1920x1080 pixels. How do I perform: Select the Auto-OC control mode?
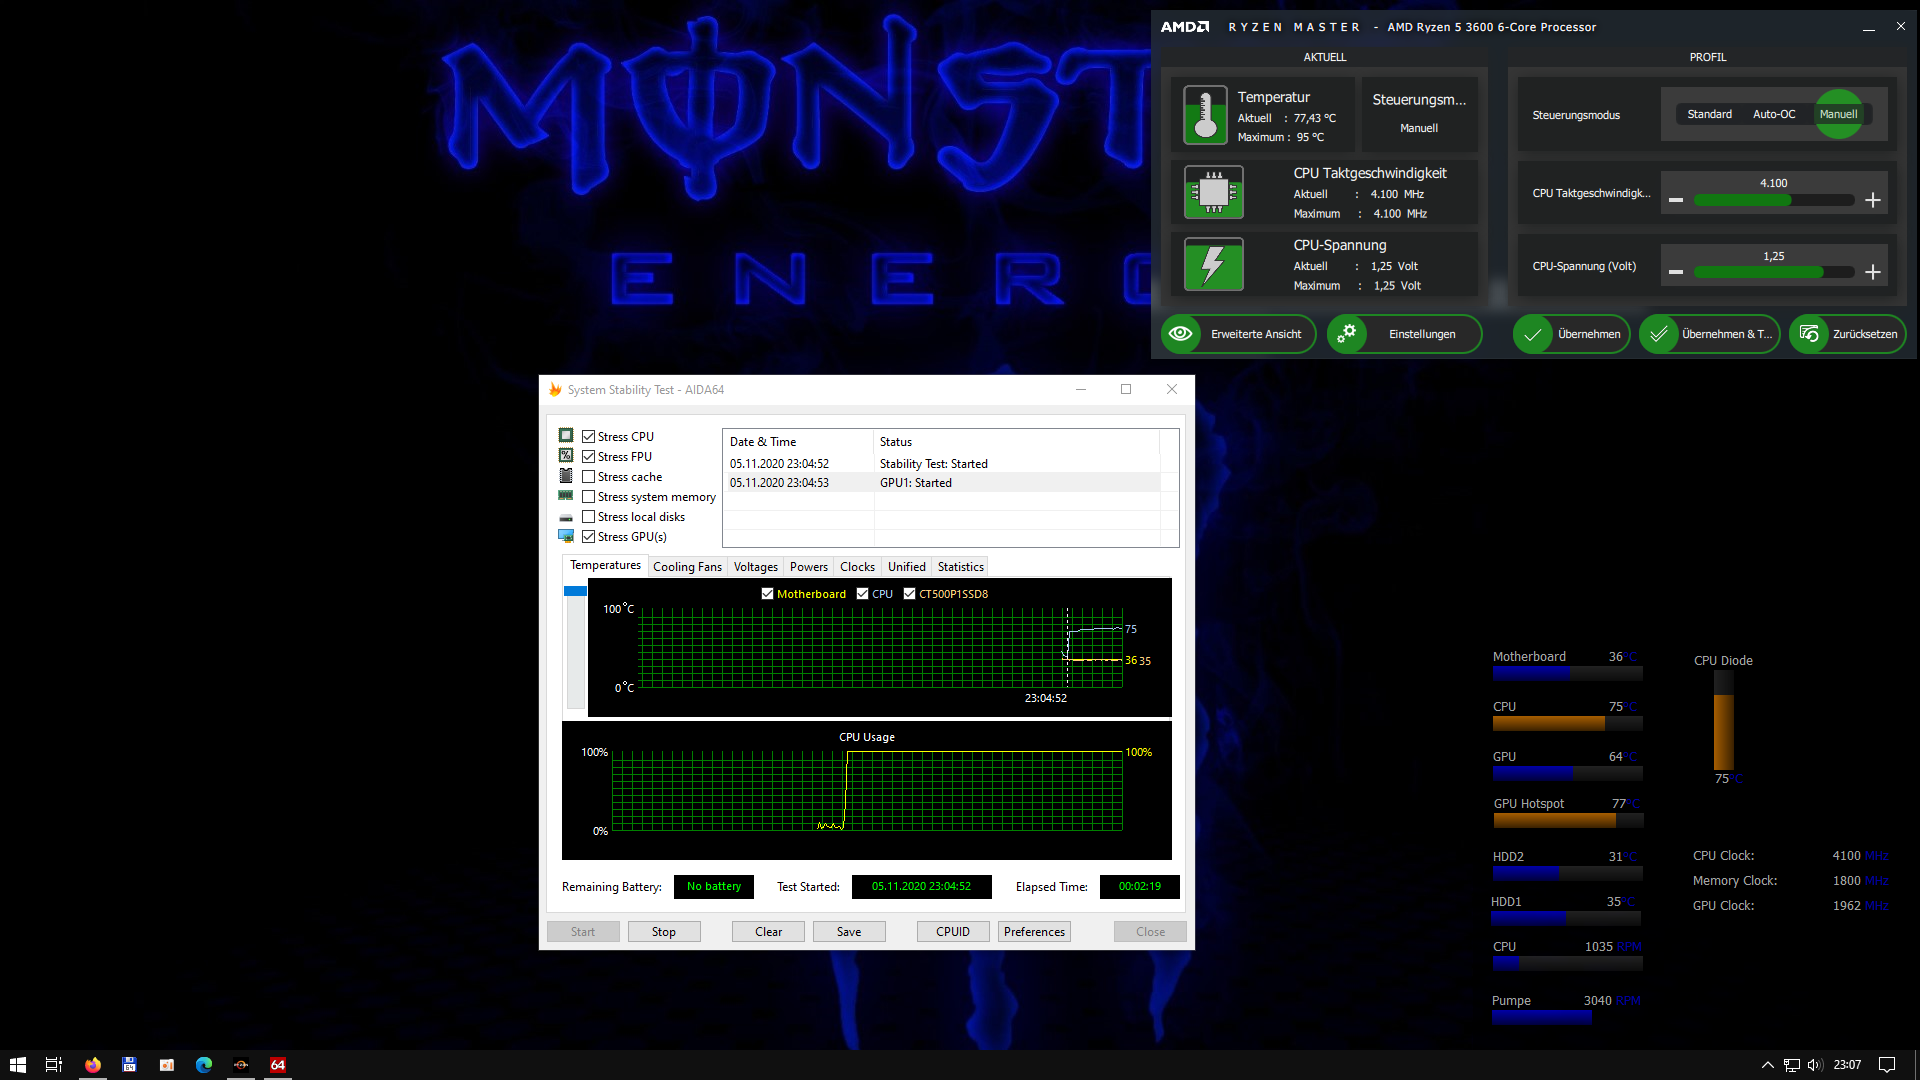click(x=1773, y=114)
